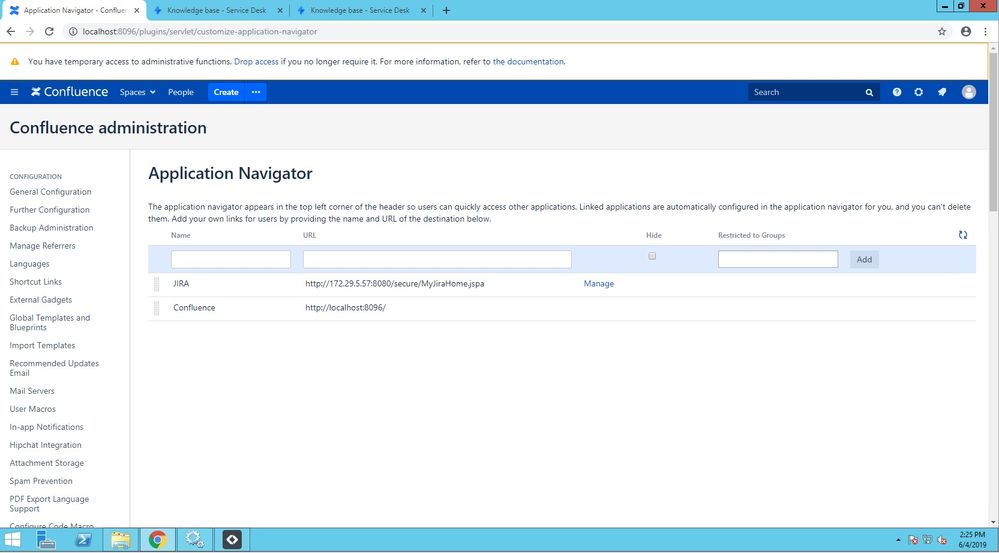Open the application navigator hamburger menu
Viewport: 999px width, 553px height.
pos(14,92)
